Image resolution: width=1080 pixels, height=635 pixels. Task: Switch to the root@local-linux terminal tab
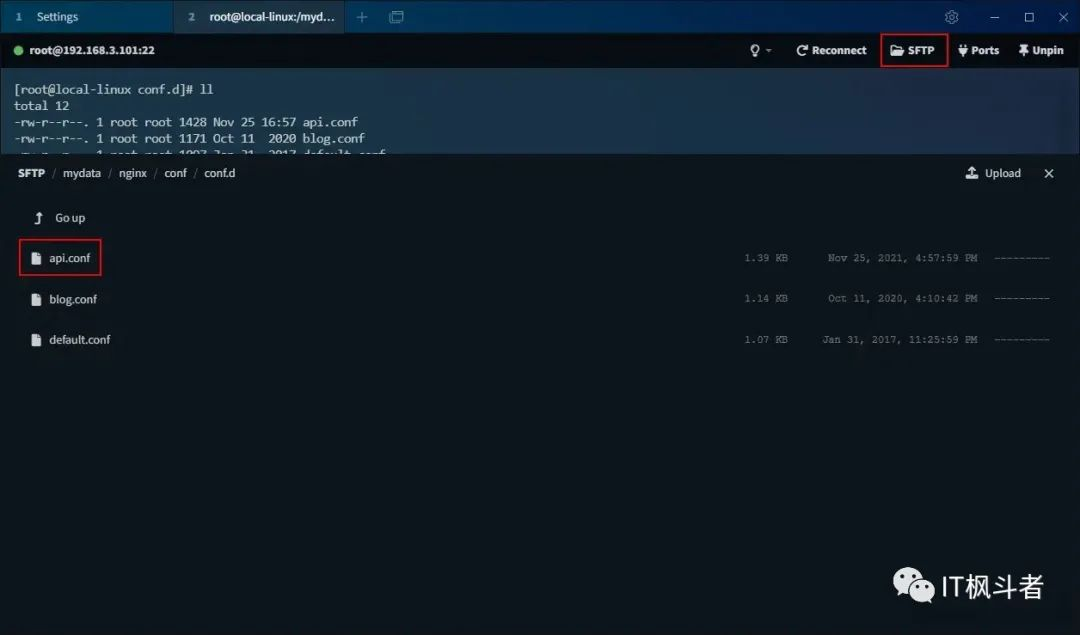point(259,17)
